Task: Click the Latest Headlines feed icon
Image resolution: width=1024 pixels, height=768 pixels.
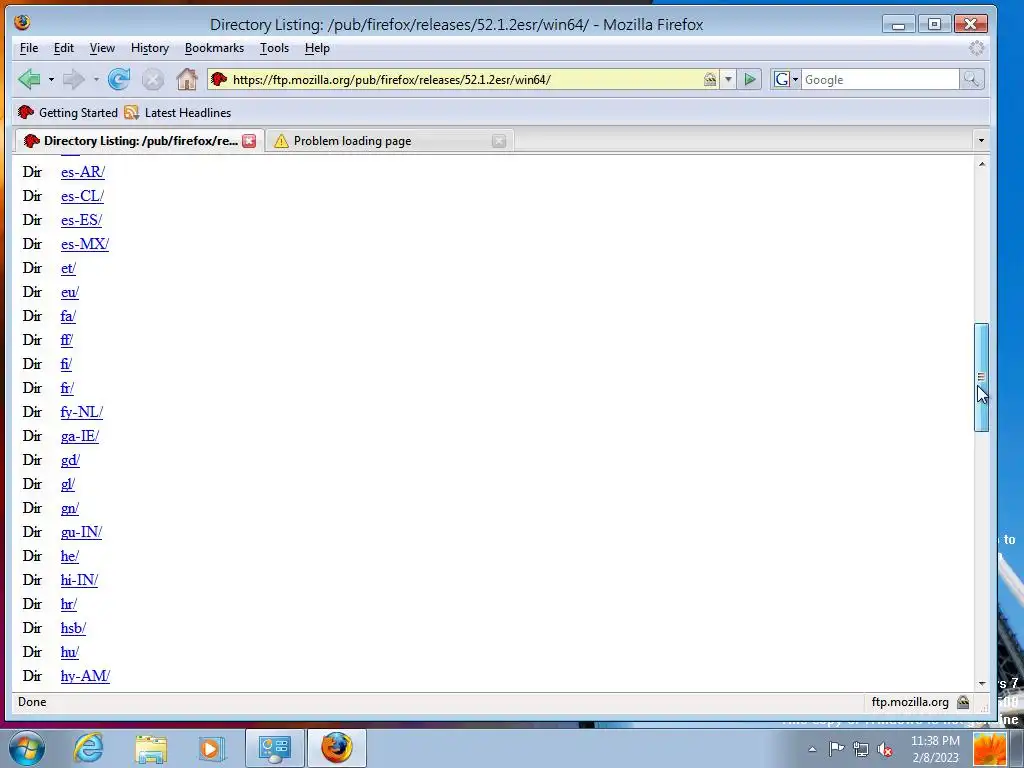Action: [131, 112]
